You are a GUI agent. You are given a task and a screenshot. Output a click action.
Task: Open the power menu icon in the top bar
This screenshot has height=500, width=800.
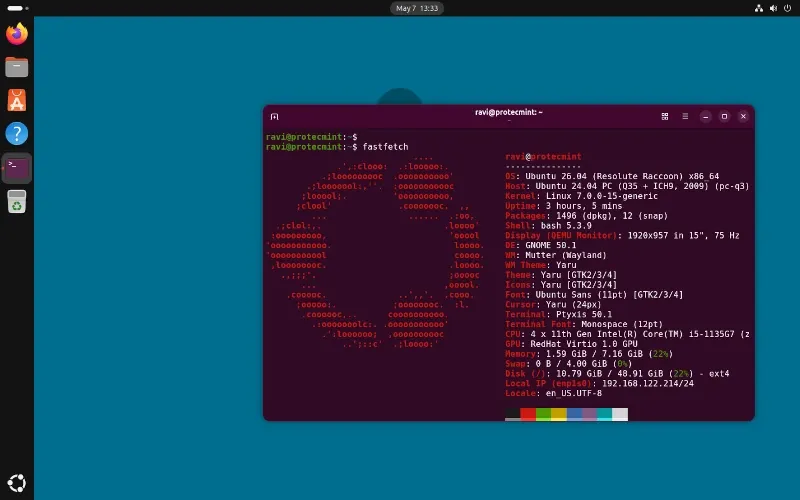[x=787, y=8]
